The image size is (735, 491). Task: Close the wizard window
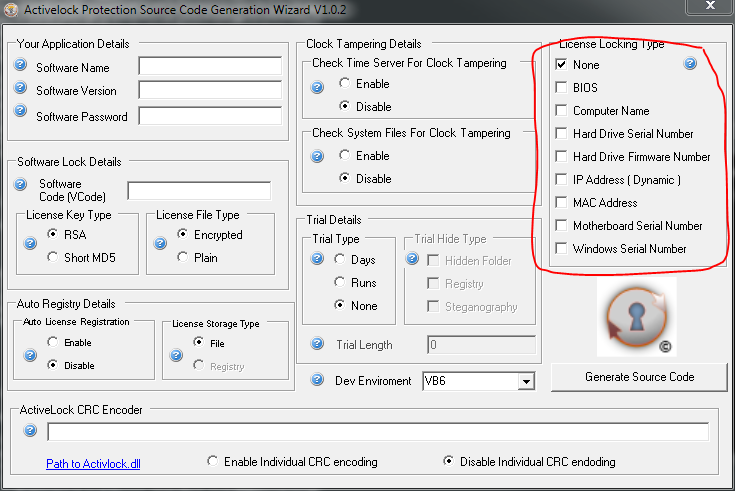(710, 6)
